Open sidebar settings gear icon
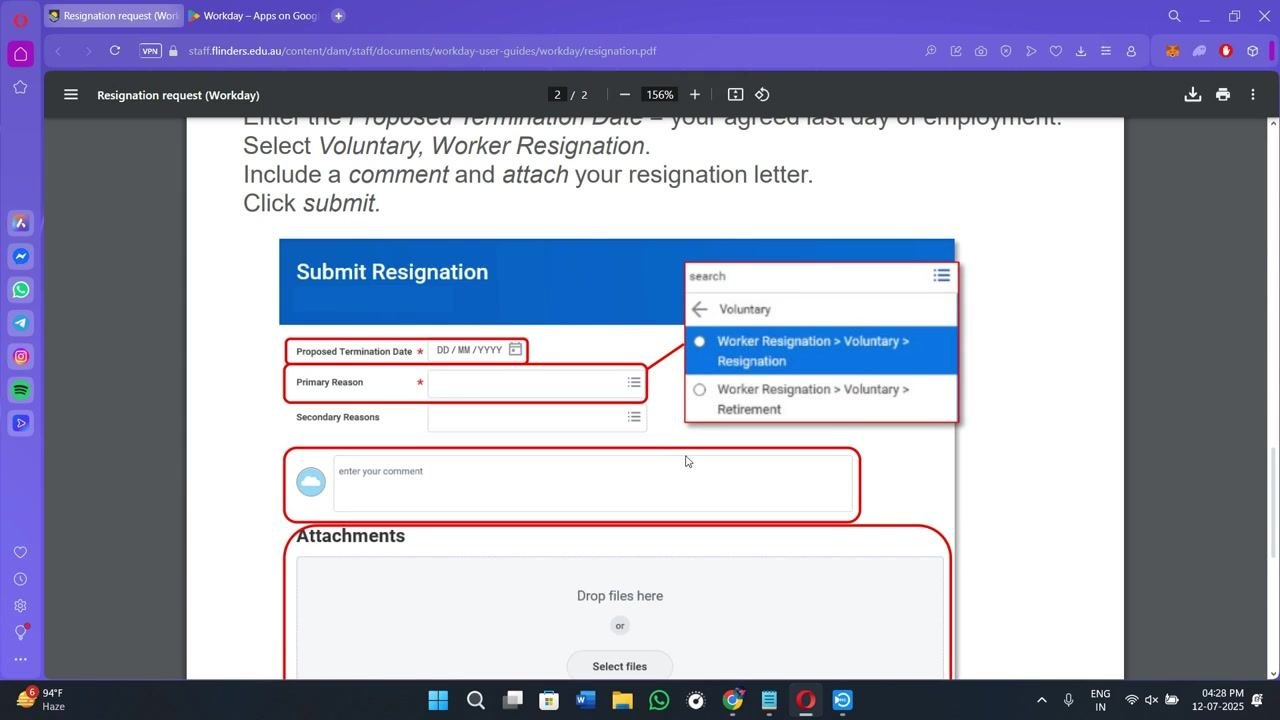This screenshot has height=720, width=1280. [20, 606]
